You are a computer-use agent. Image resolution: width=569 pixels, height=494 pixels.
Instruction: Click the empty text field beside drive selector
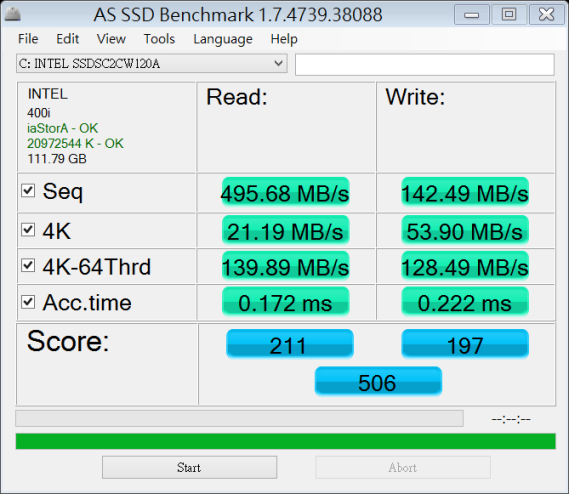(425, 65)
